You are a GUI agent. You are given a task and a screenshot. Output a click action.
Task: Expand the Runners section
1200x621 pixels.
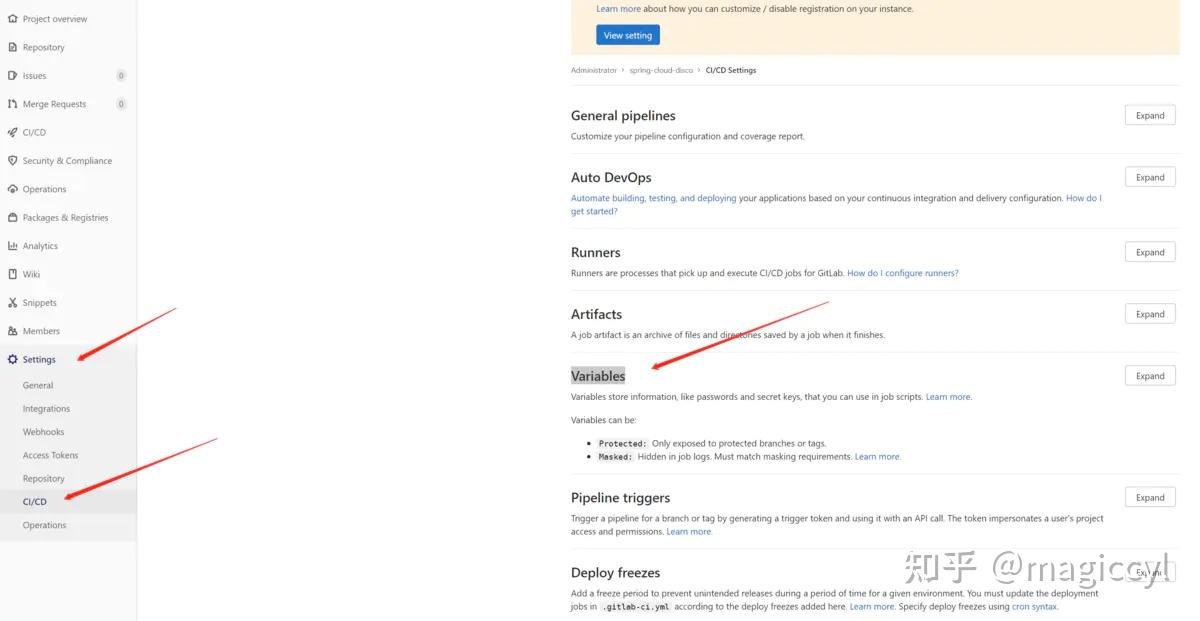click(1150, 252)
